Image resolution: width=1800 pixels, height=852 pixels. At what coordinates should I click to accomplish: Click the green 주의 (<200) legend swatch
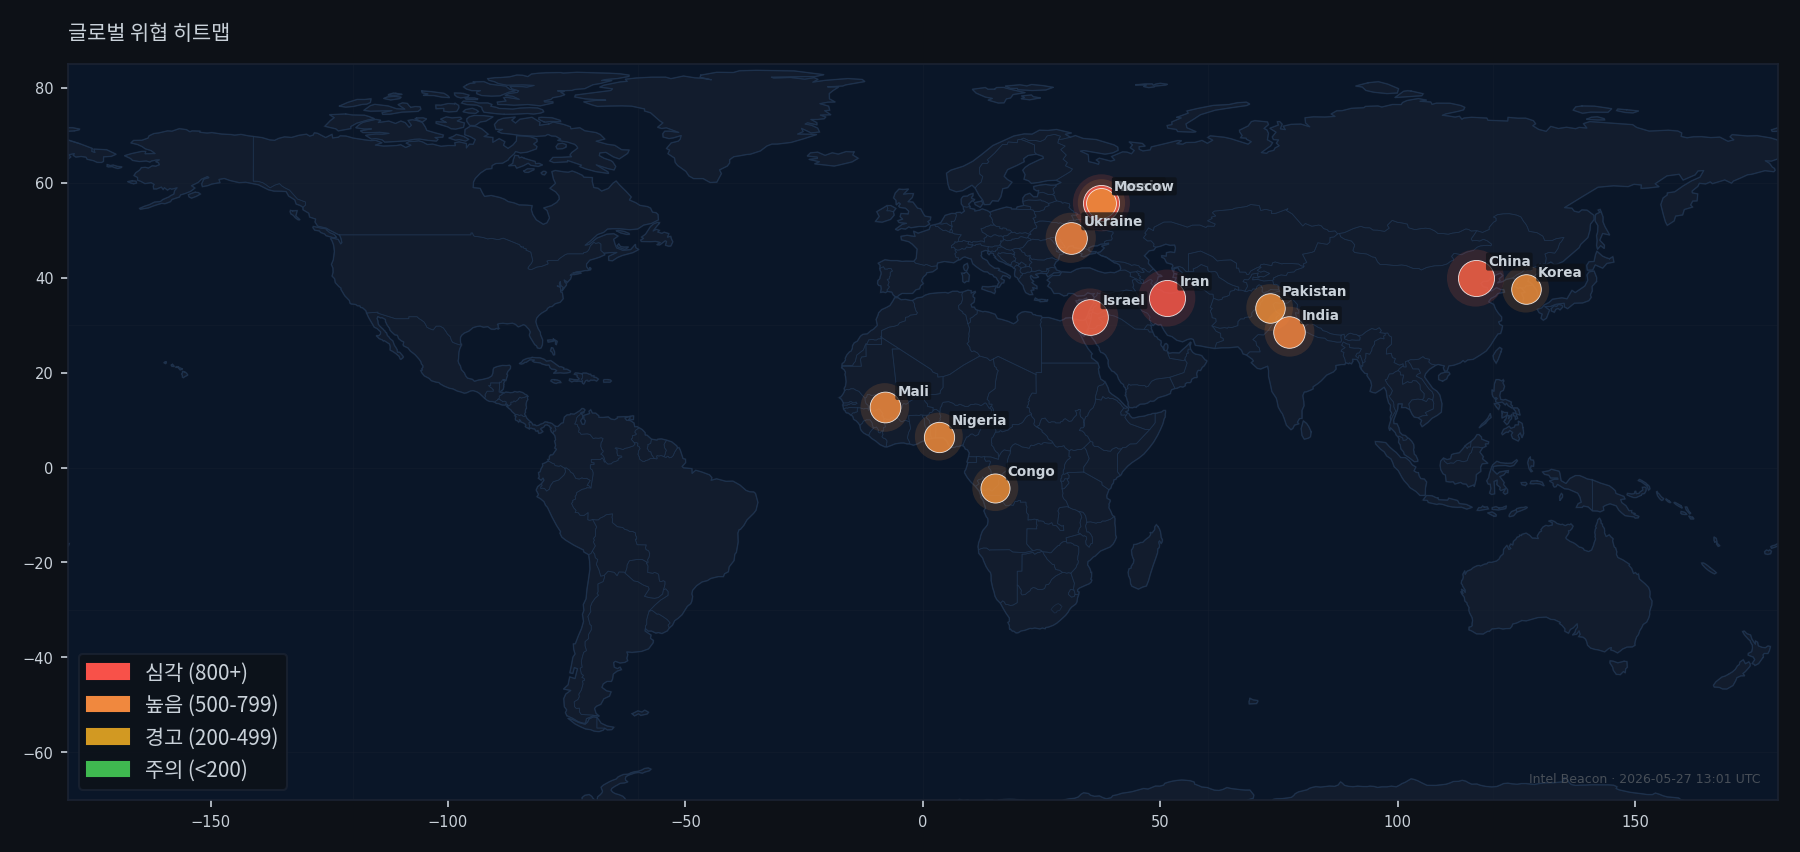click(108, 769)
